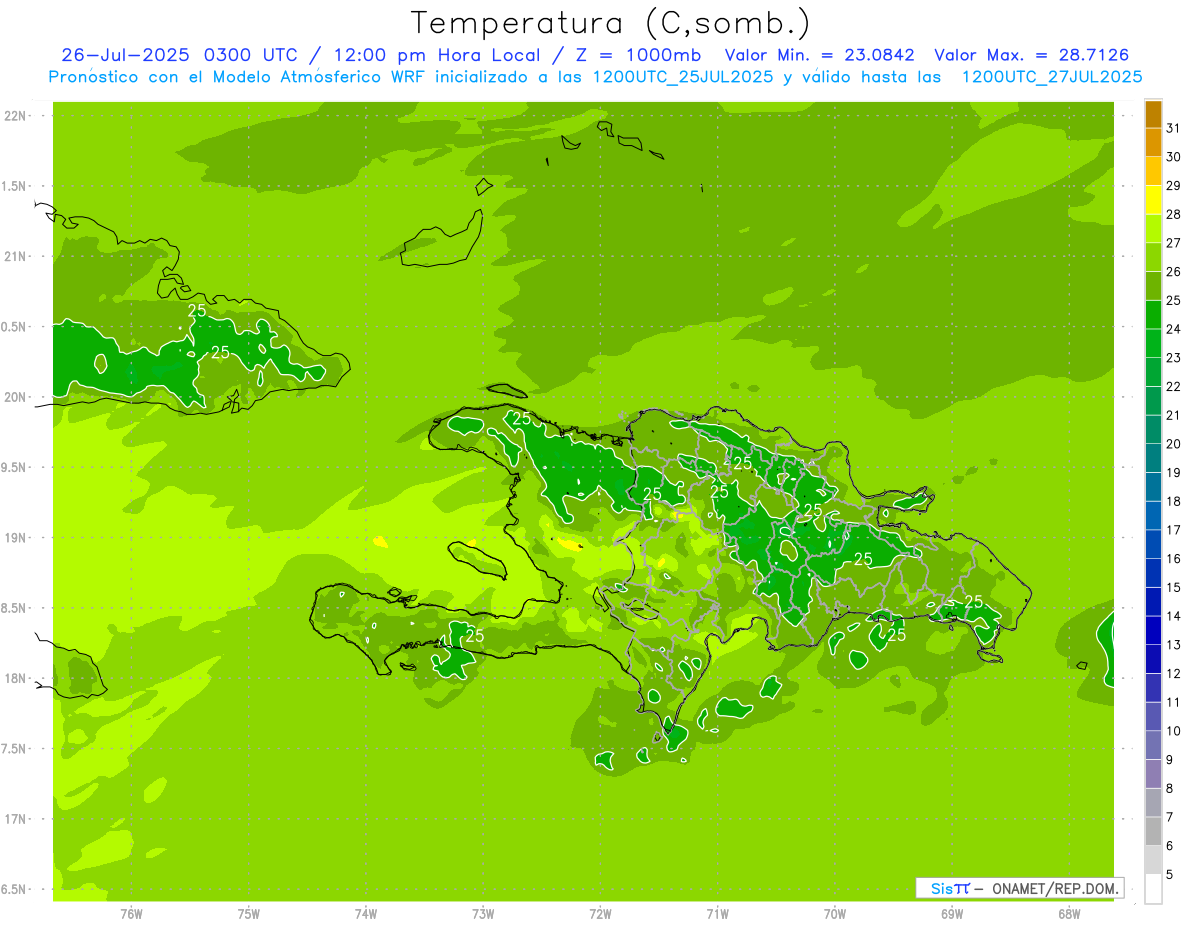Select the WRF model forecast description line
The image size is (1200, 927).
pyautogui.click(x=595, y=76)
